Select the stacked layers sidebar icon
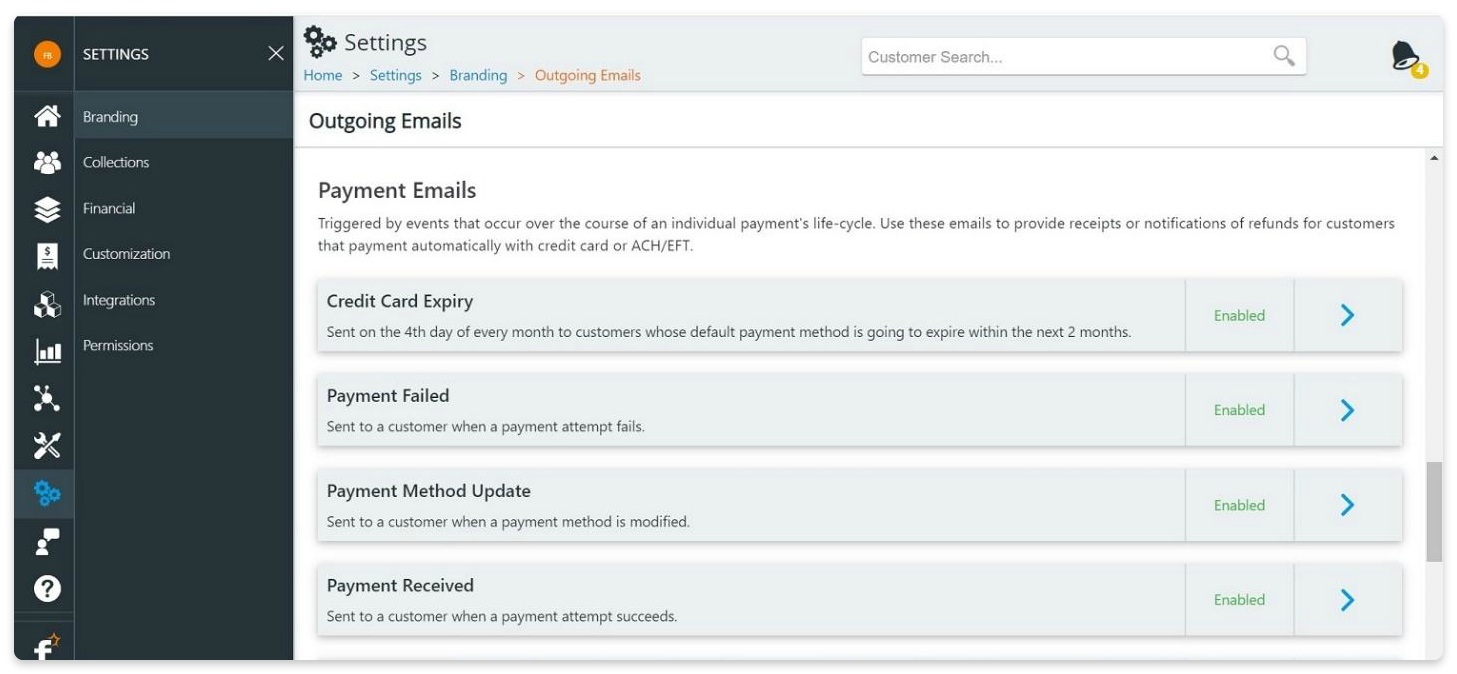1457x674 pixels. click(47, 209)
